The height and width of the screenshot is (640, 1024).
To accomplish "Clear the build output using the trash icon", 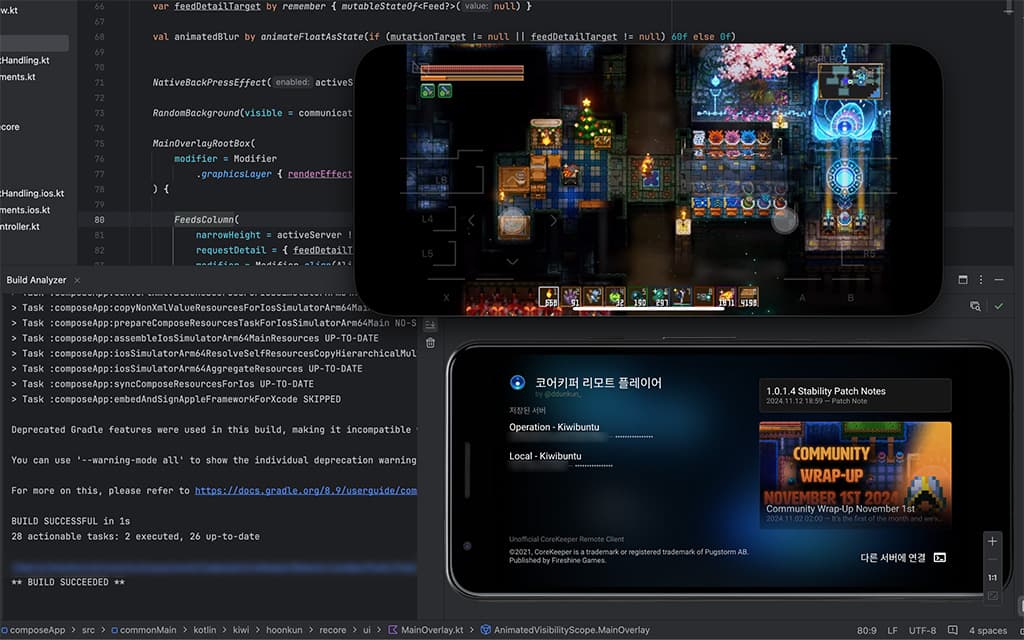I will (x=430, y=343).
